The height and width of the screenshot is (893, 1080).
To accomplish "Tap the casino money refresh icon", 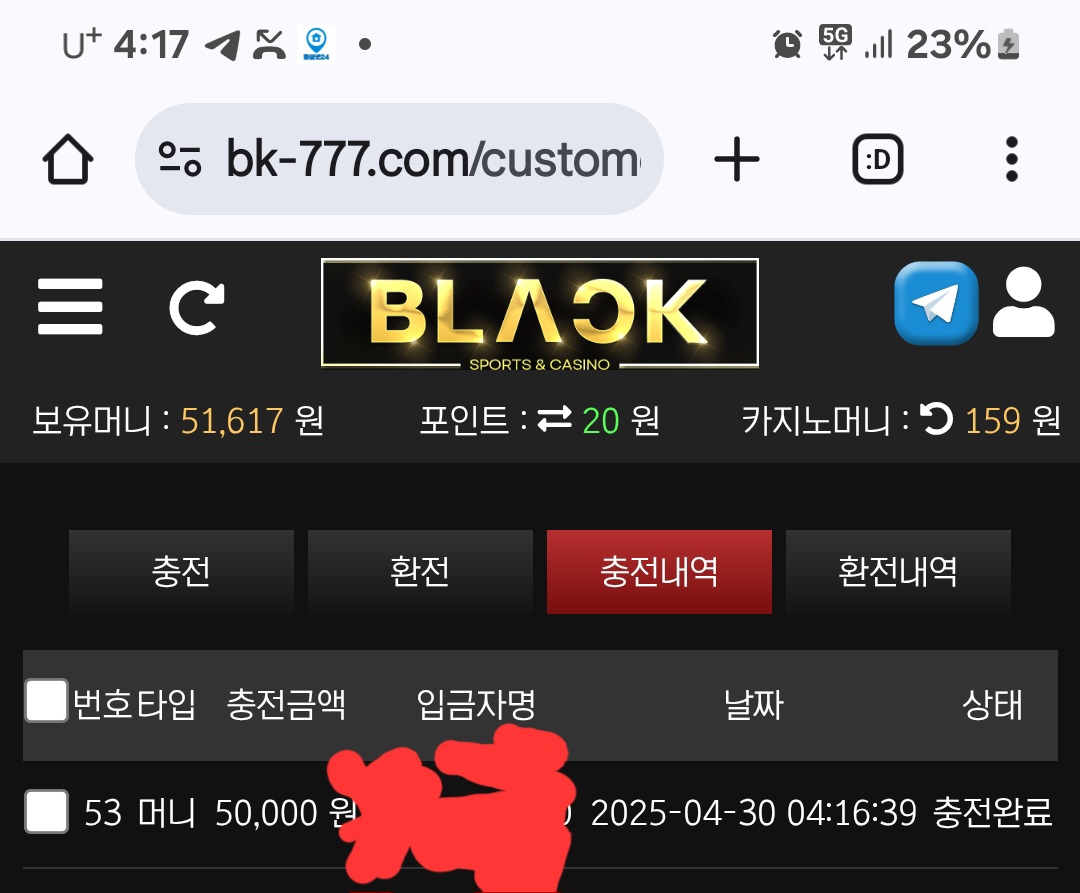I will coord(937,419).
